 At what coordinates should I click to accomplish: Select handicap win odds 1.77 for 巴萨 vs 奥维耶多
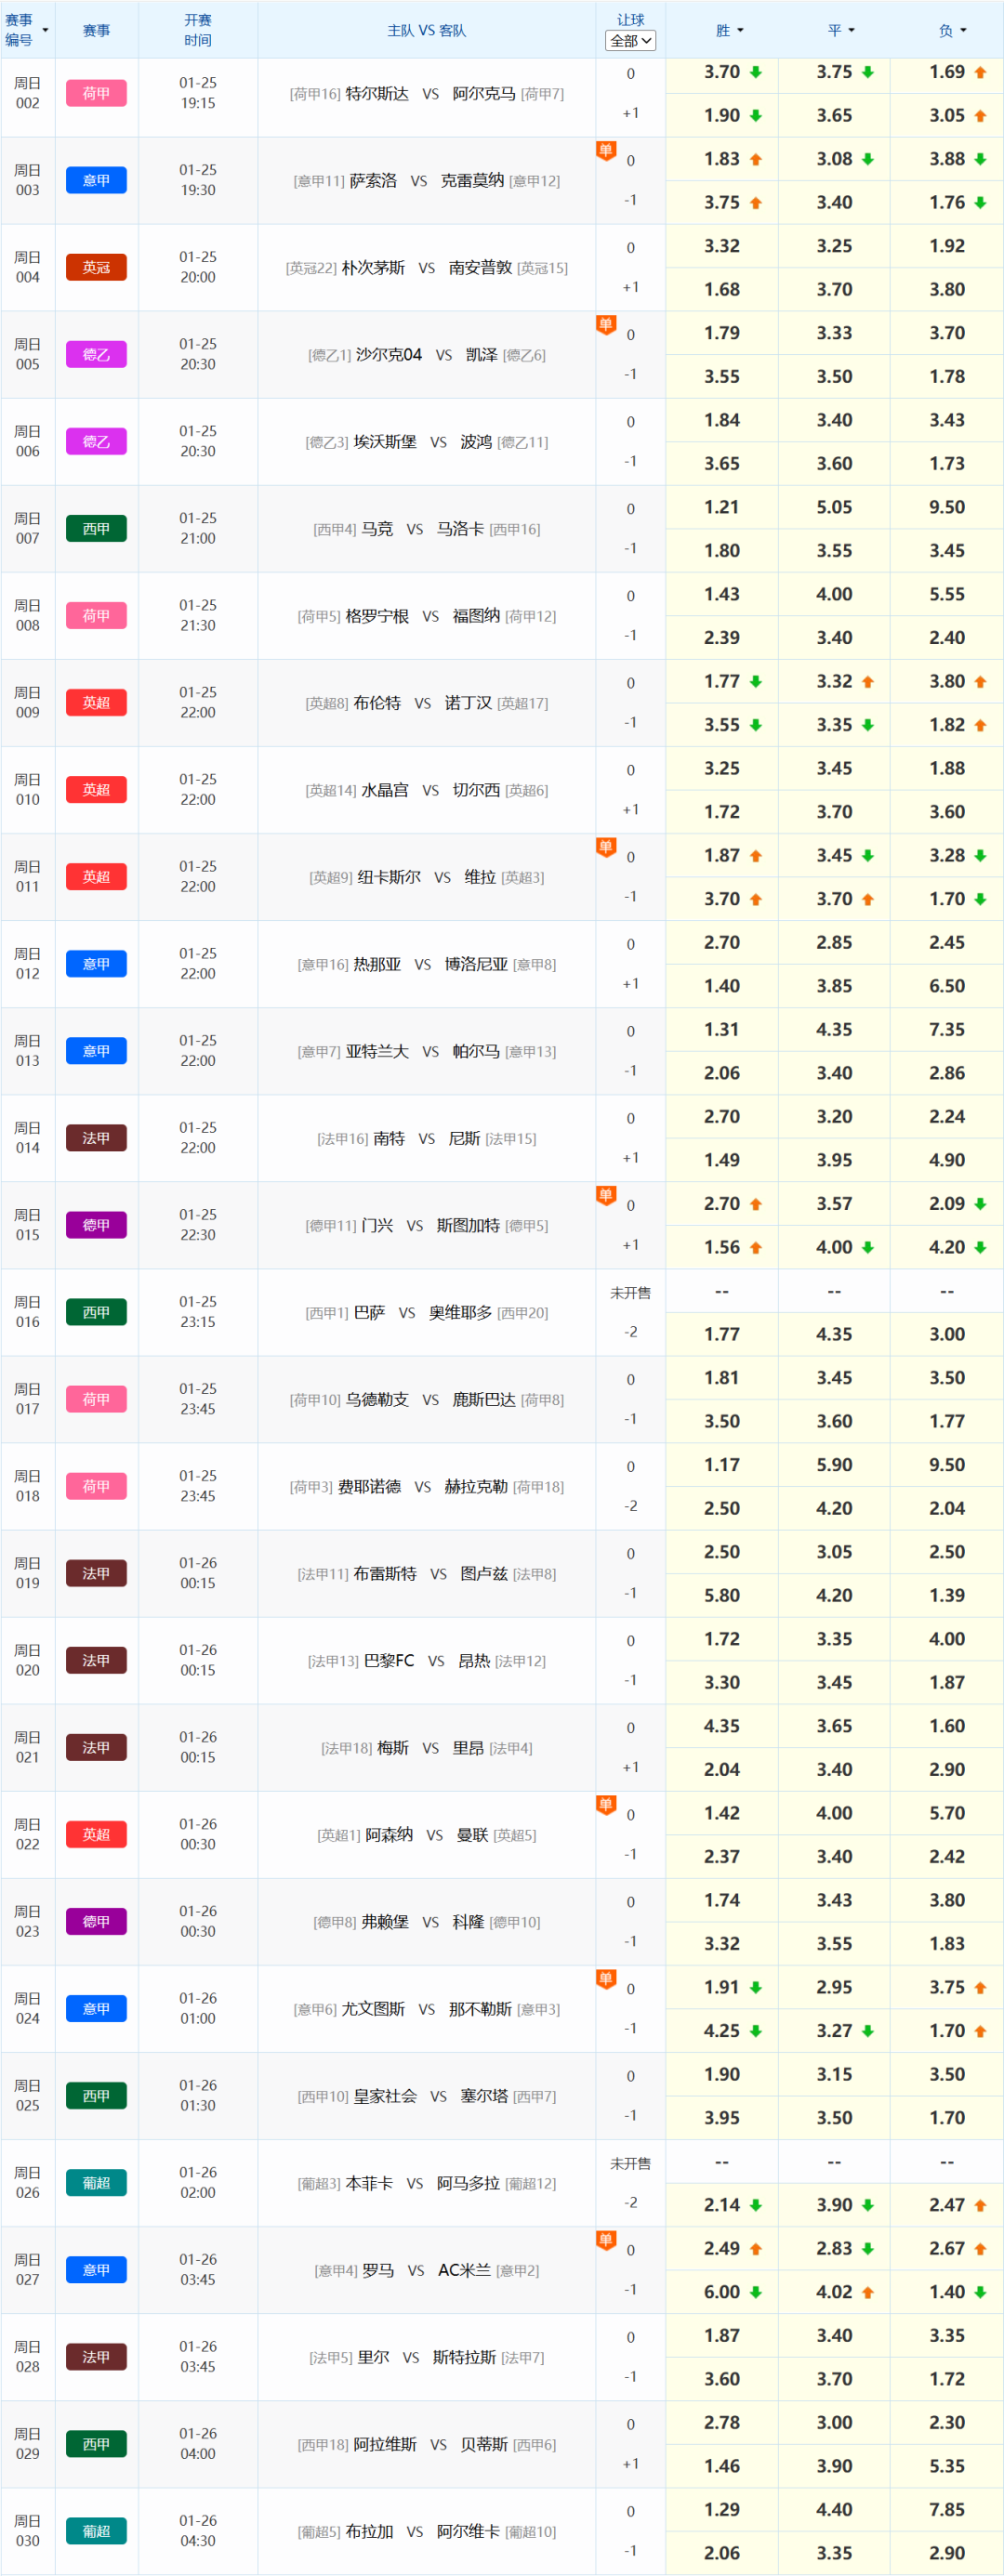[x=722, y=1334]
